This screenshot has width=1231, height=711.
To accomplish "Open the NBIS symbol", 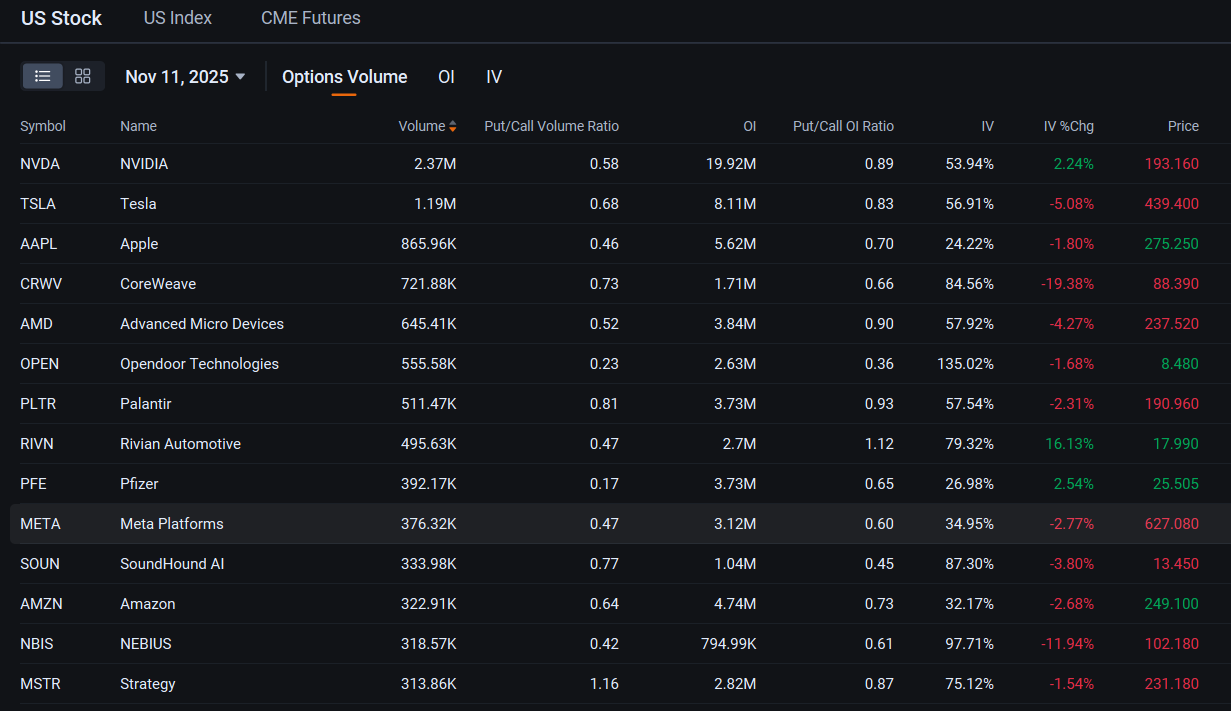I will click(x=37, y=644).
